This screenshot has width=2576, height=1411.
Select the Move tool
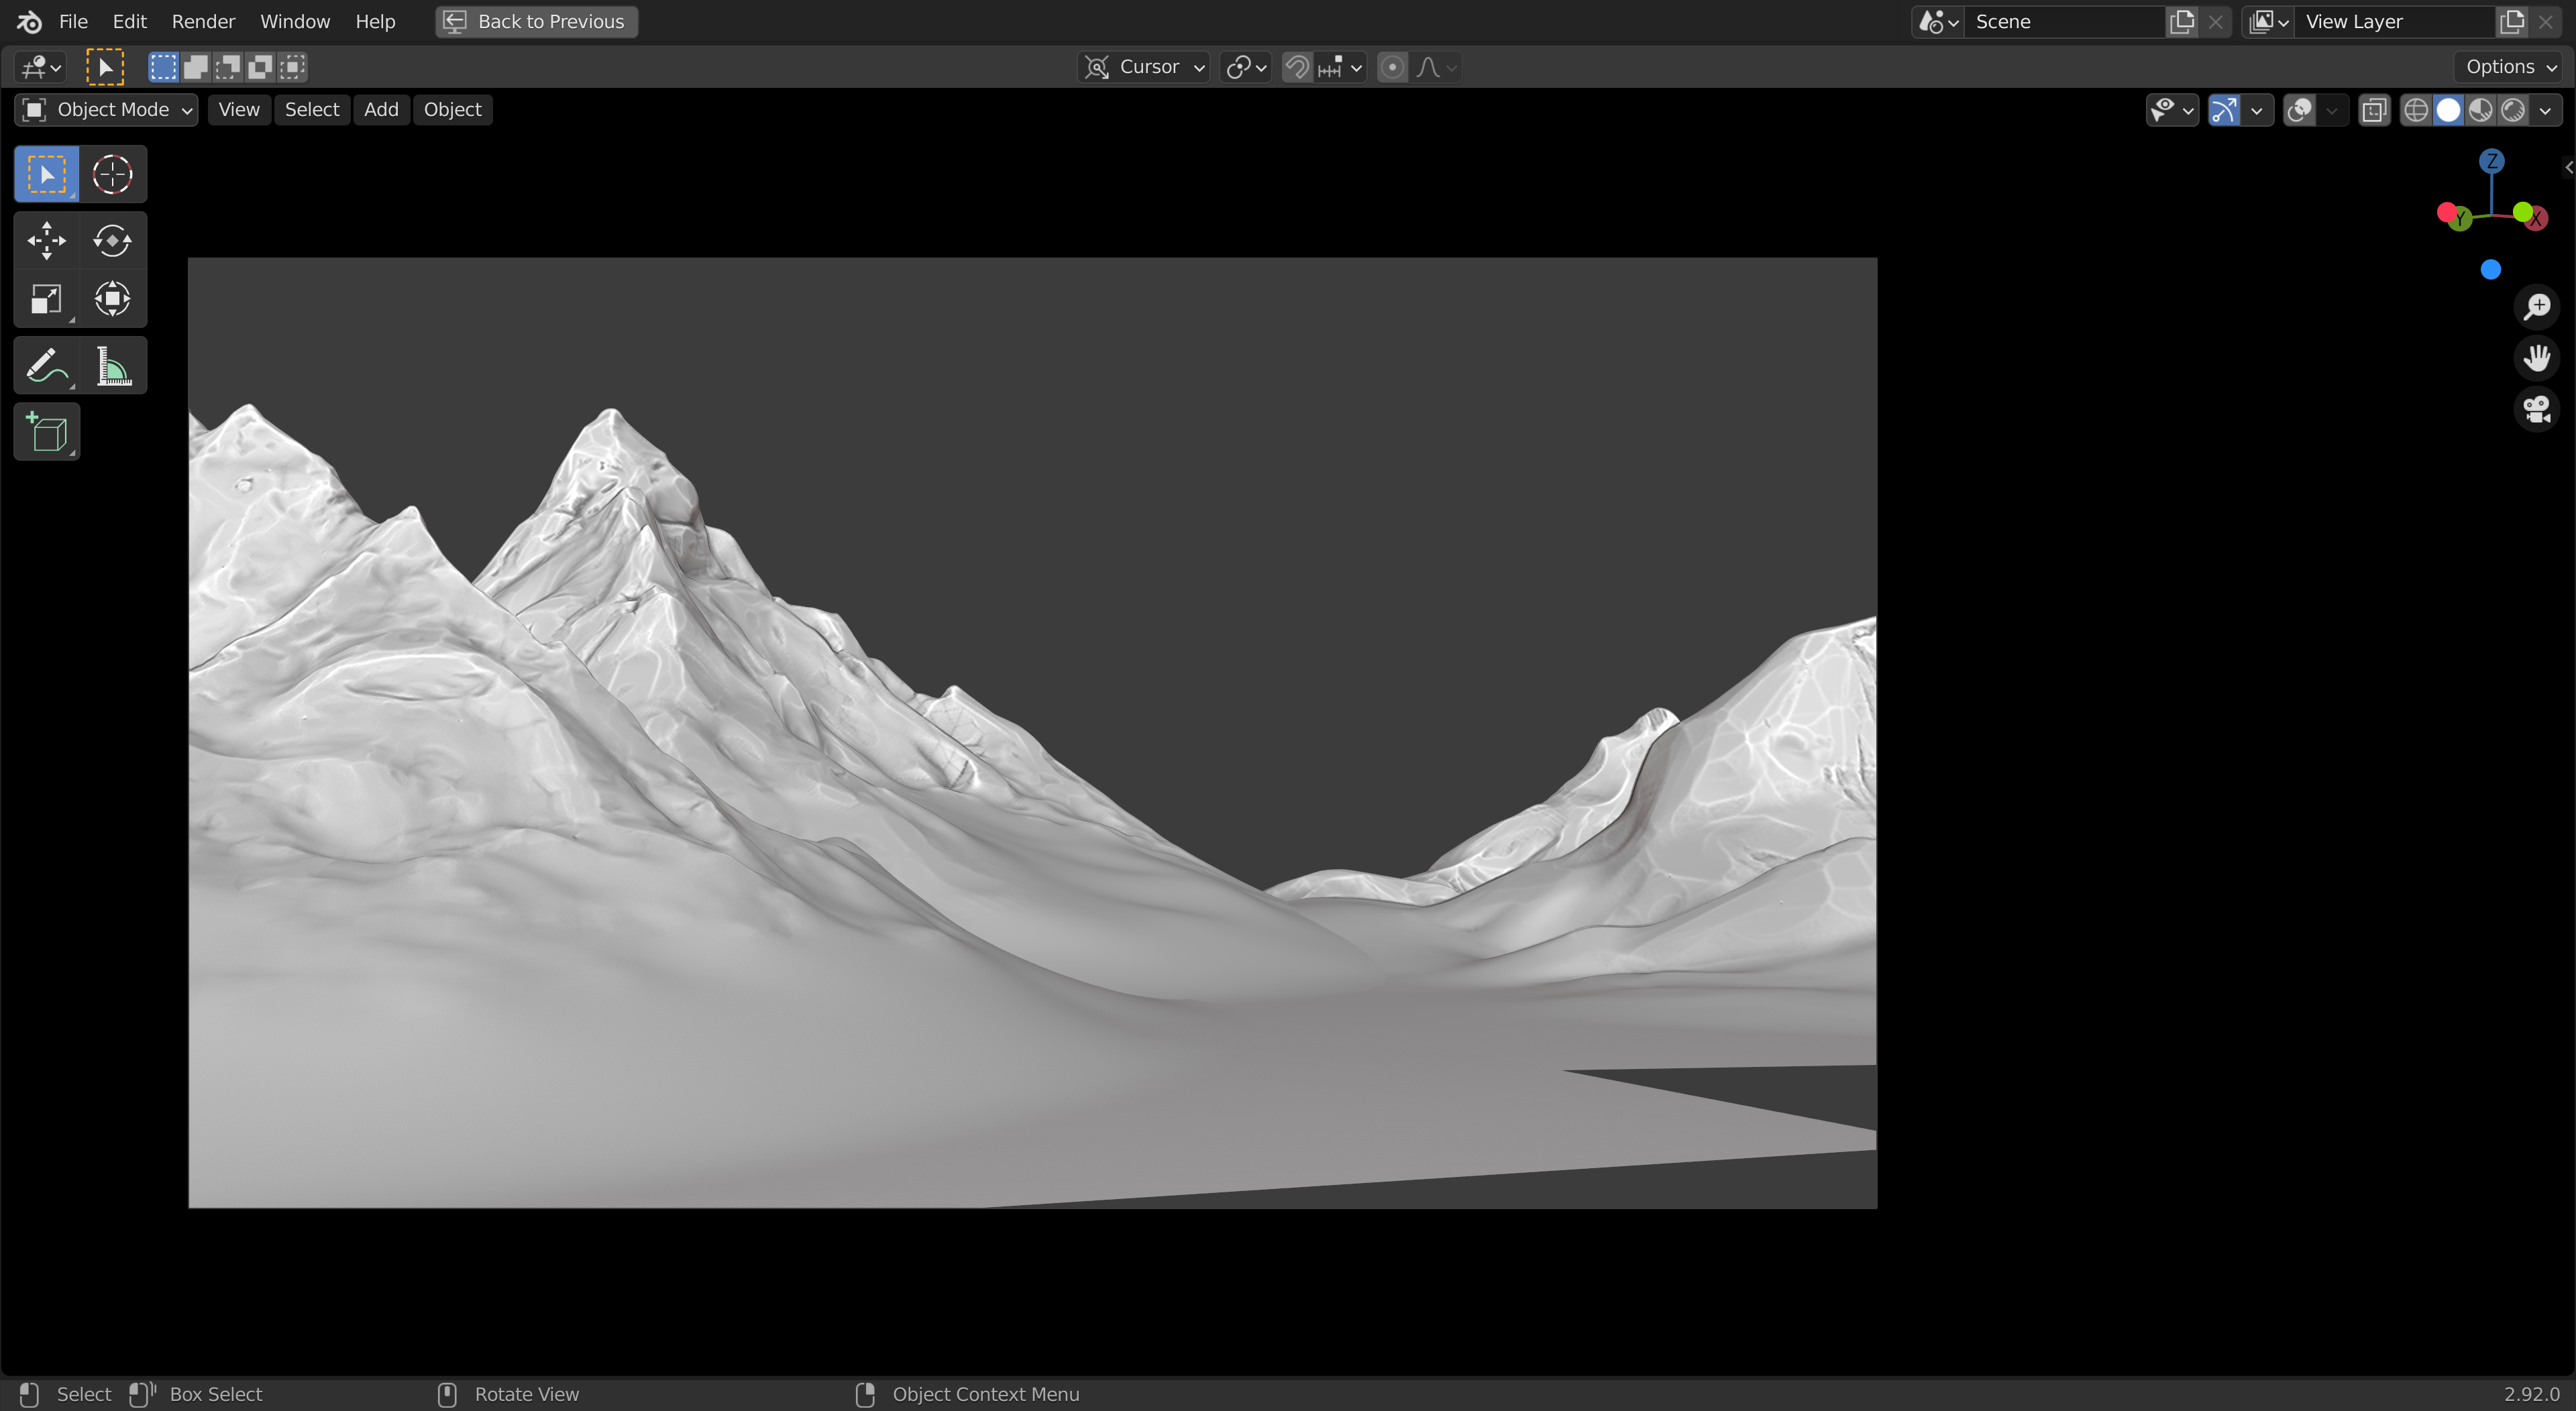(x=46, y=240)
